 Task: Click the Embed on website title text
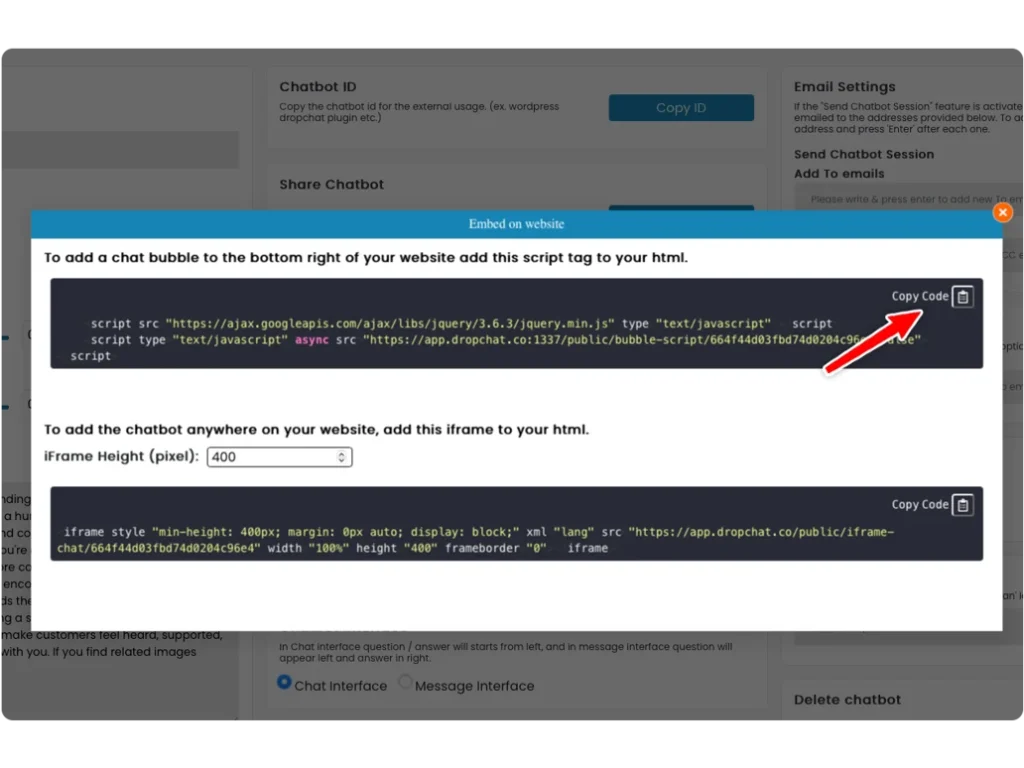coord(516,224)
